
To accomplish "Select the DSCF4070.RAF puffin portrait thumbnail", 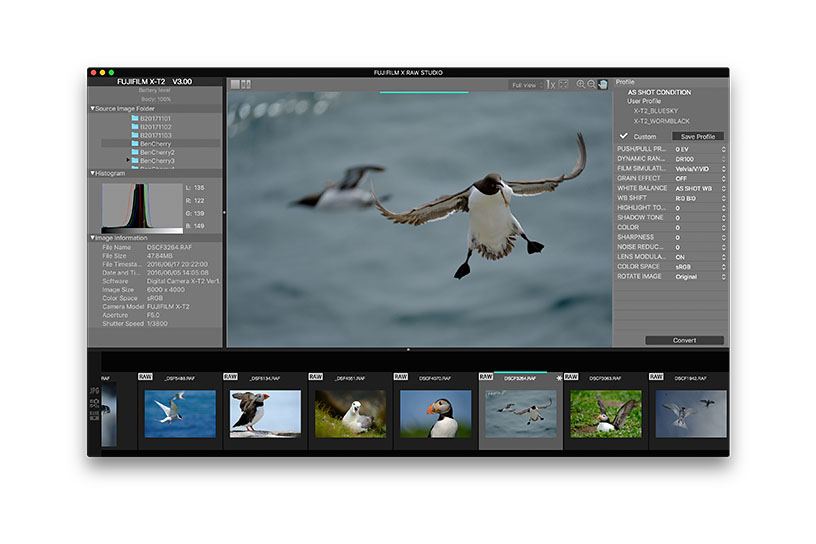I will pyautogui.click(x=435, y=413).
